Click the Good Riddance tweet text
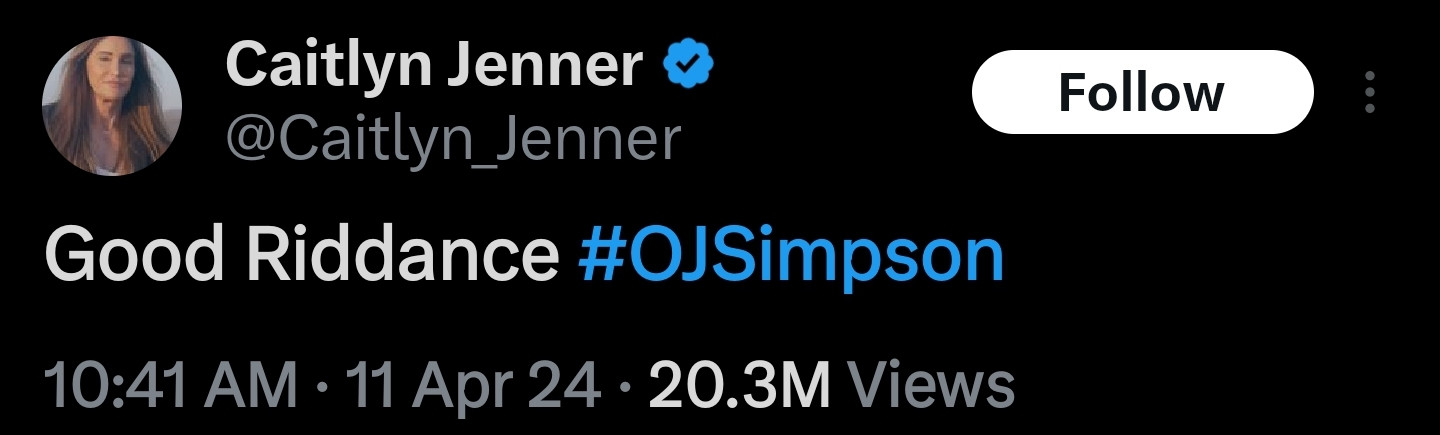The height and width of the screenshot is (435, 1440). 300,256
